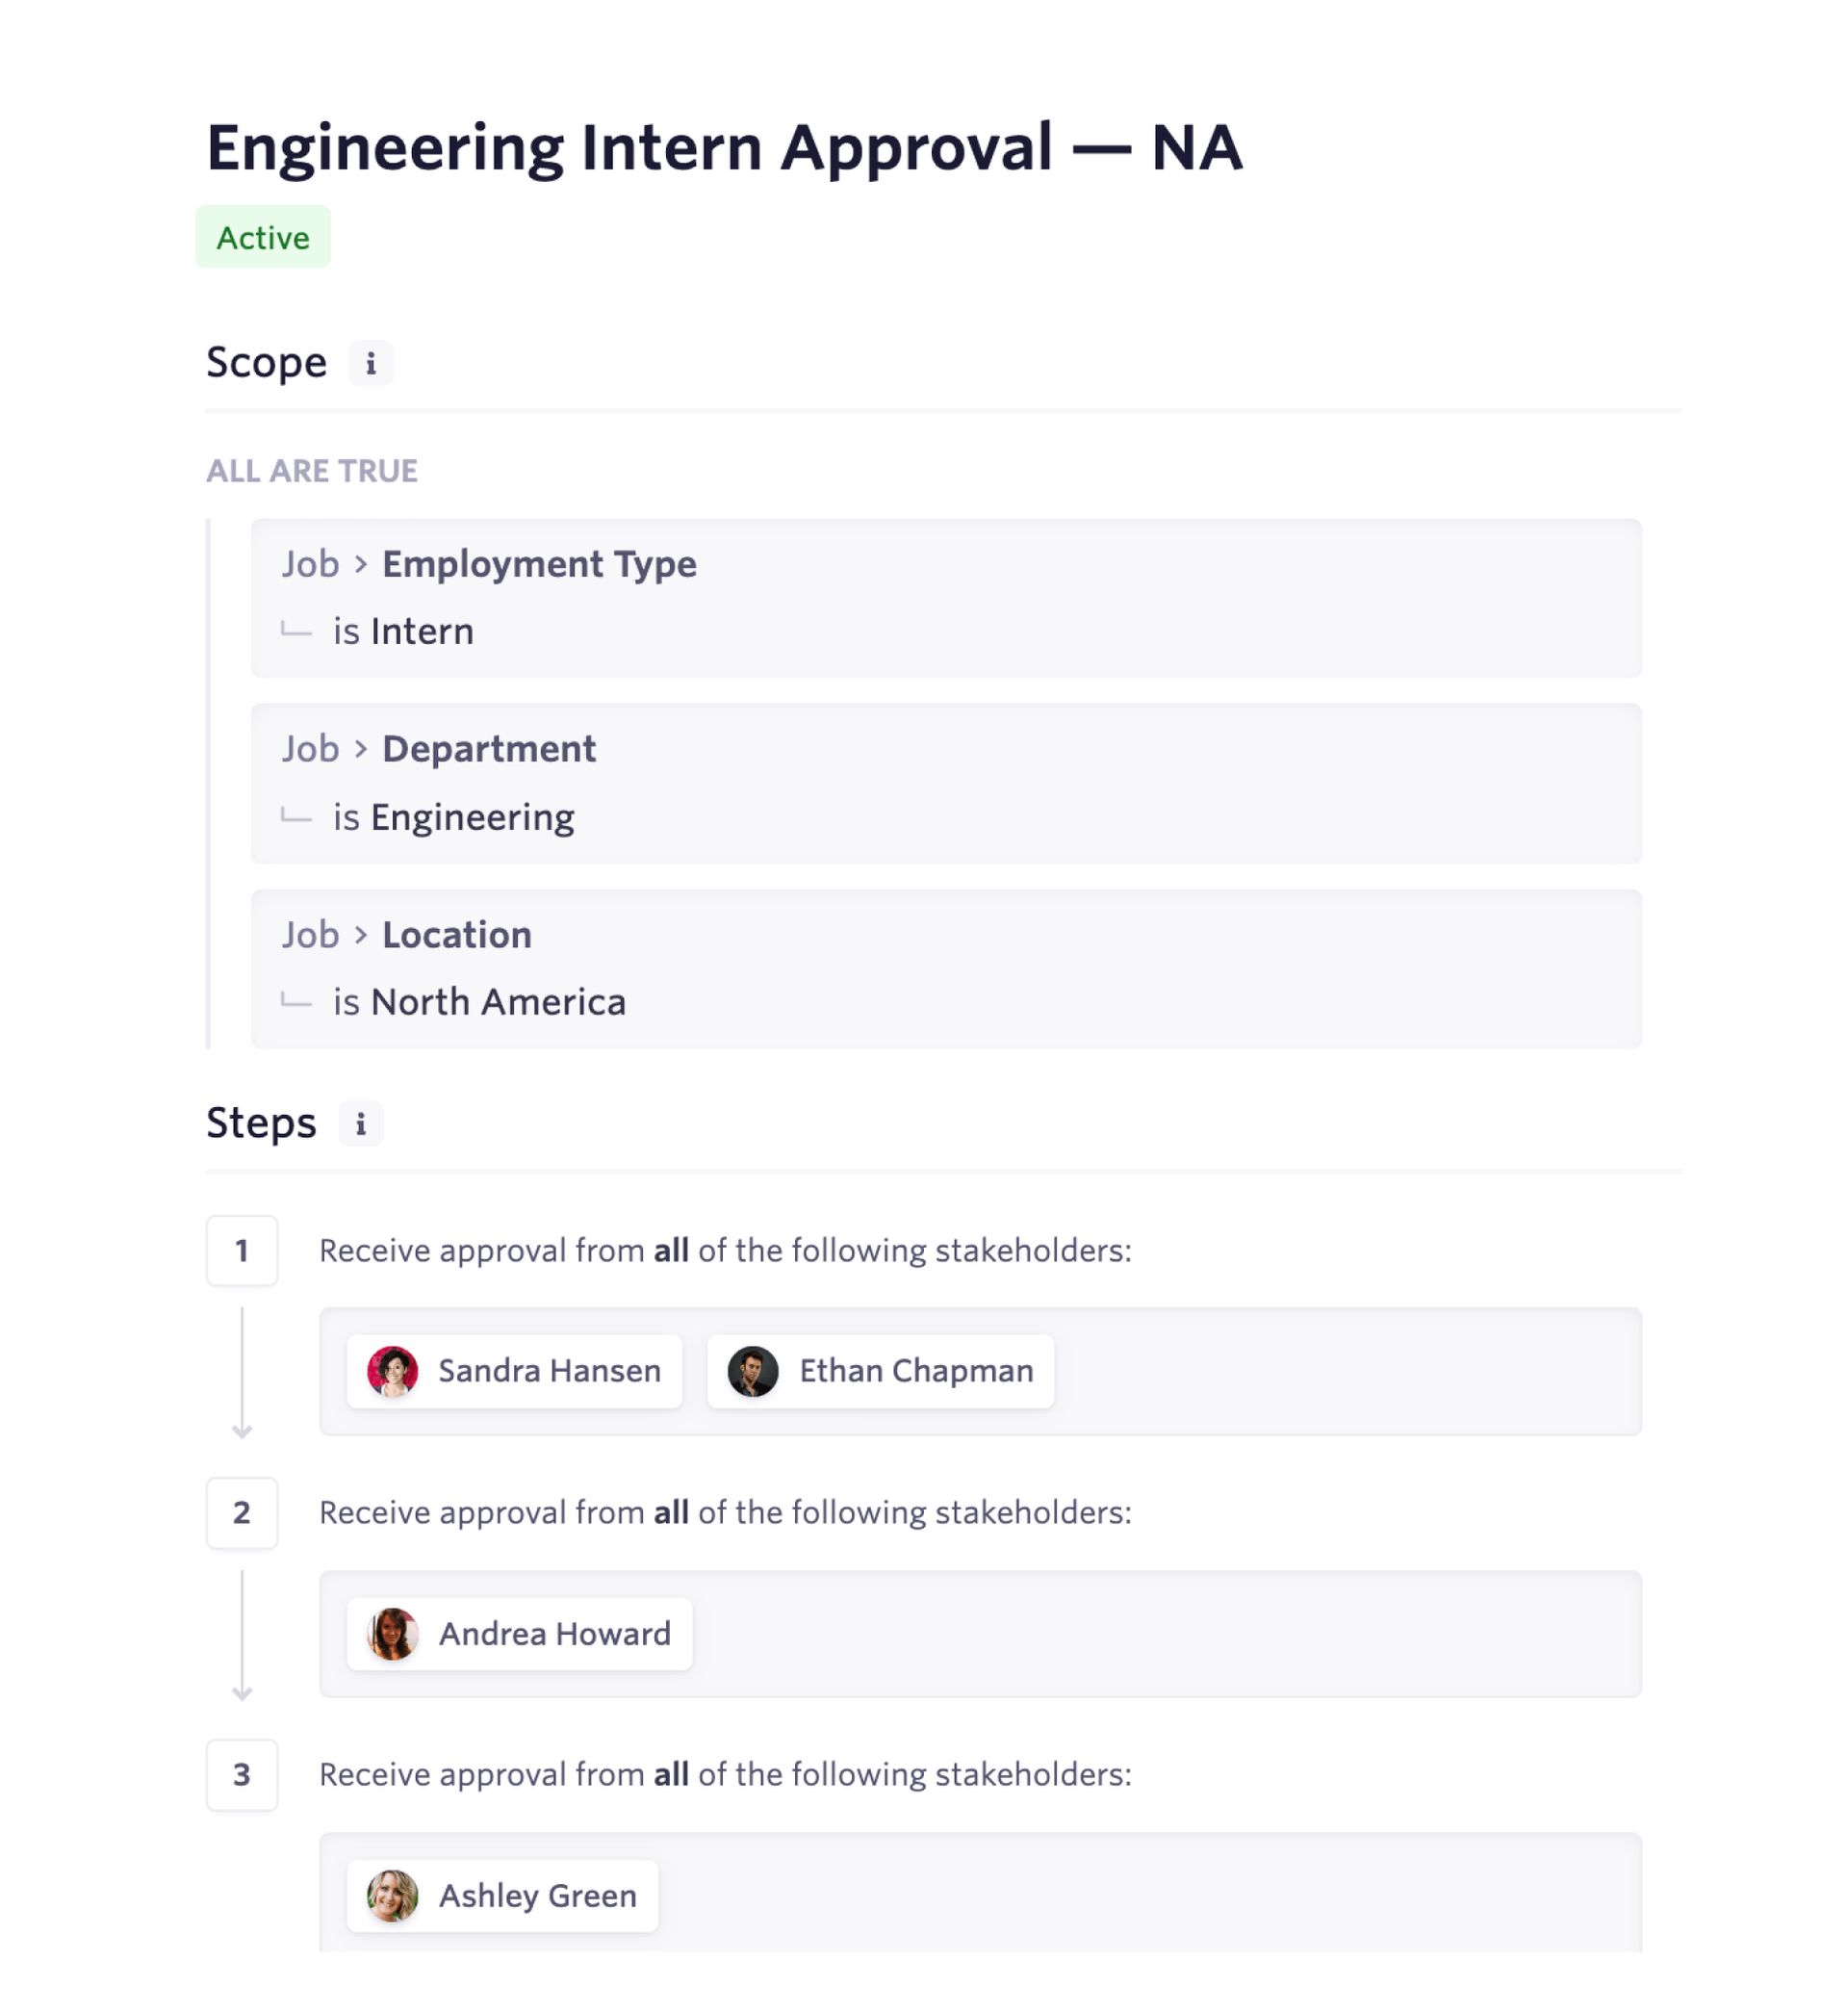This screenshot has width=1848, height=2013.
Task: Select the Employment Type is Intern condition
Action: pyautogui.click(x=944, y=597)
